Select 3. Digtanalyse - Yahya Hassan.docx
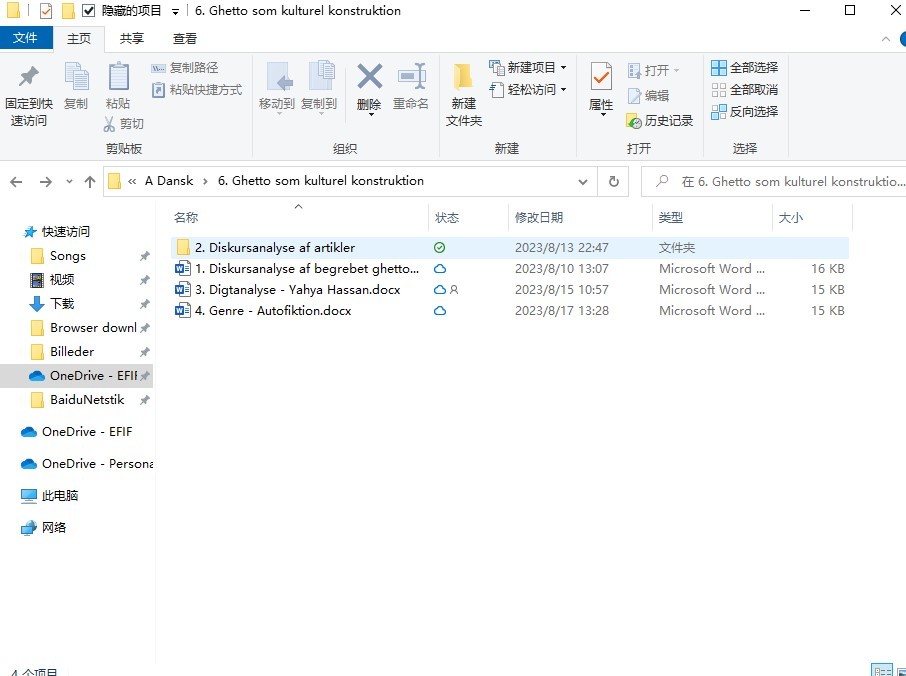Screen dimensions: 906x676 pyautogui.click(x=510, y=290)
